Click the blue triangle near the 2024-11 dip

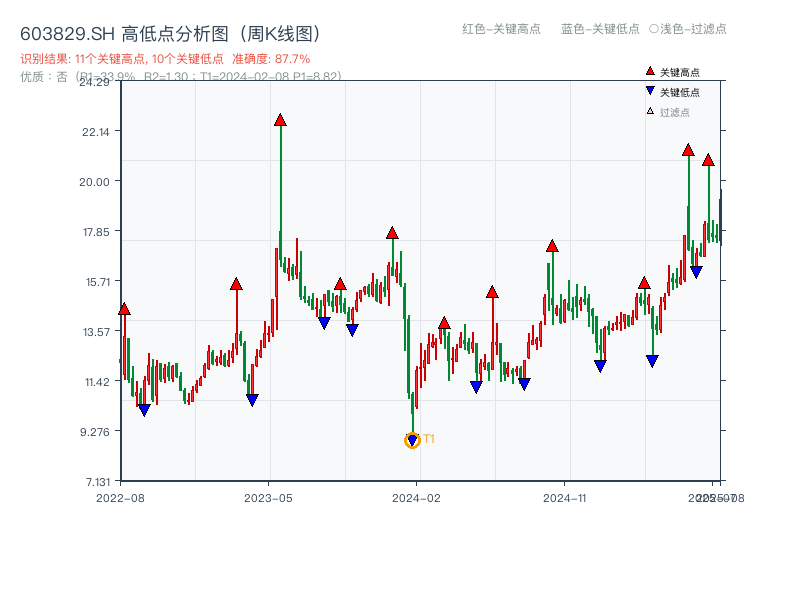pyautogui.click(x=600, y=364)
